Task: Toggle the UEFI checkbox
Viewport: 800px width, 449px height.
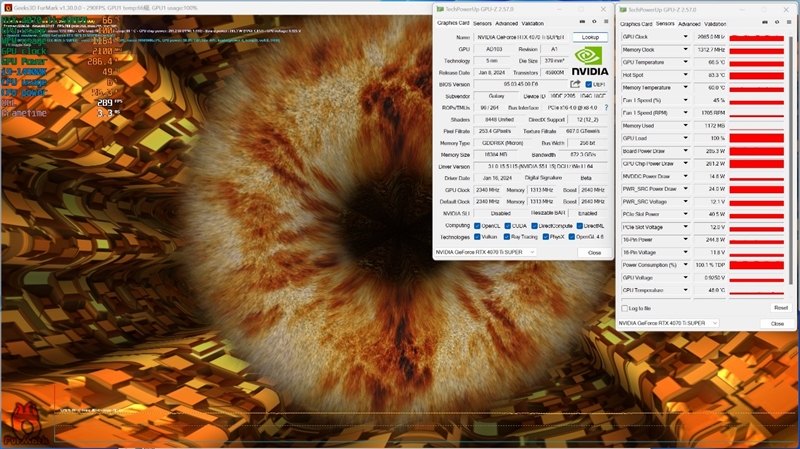Action: point(588,84)
